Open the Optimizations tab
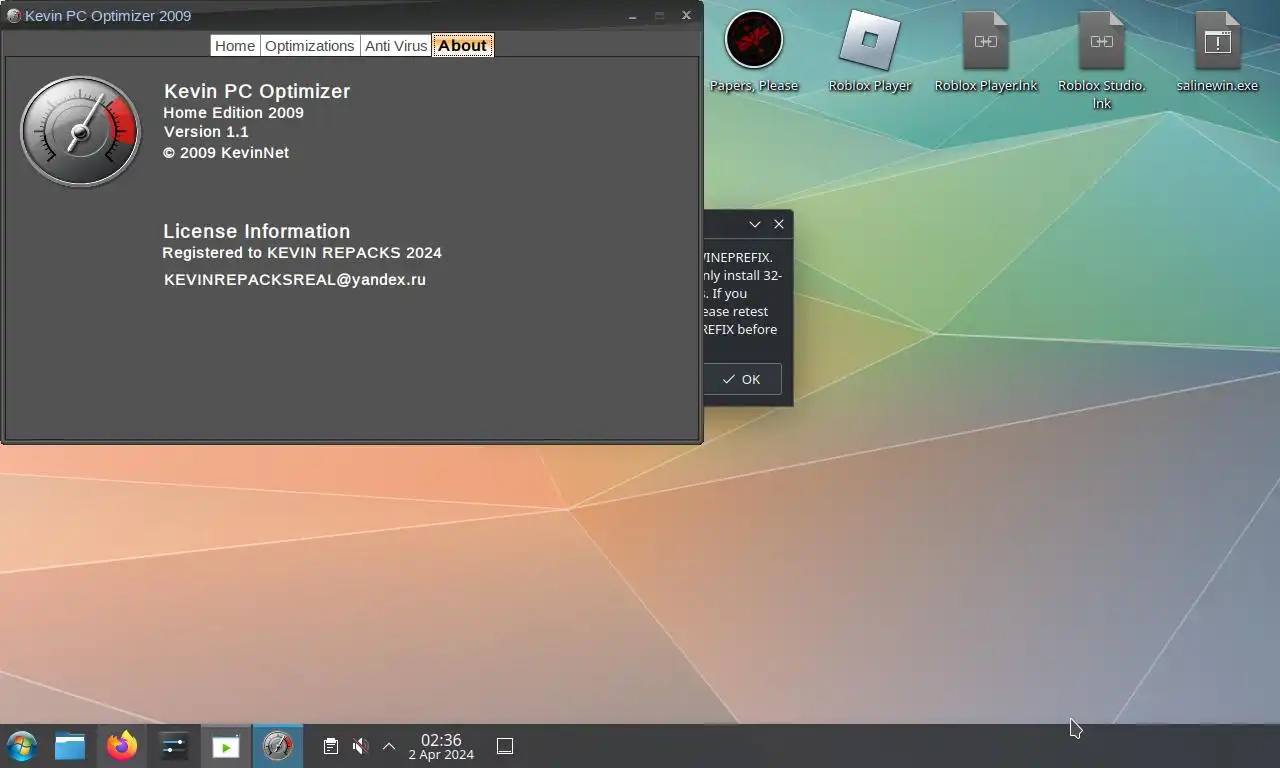 [310, 46]
